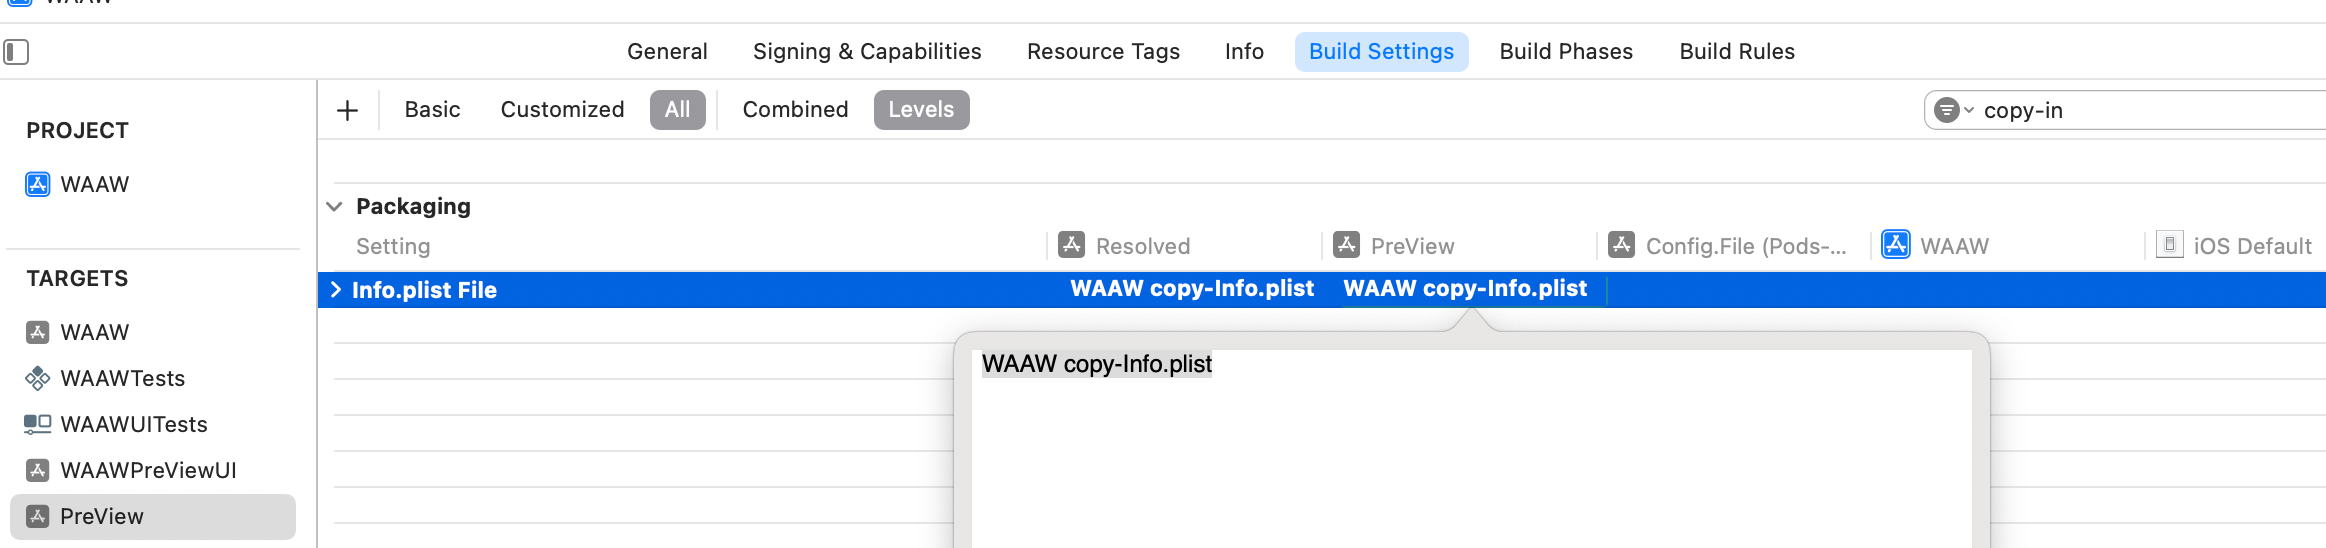Screen dimensions: 2326x548
Task: Toggle the navigator sidebar panel icon
Action: pyautogui.click(x=16, y=51)
